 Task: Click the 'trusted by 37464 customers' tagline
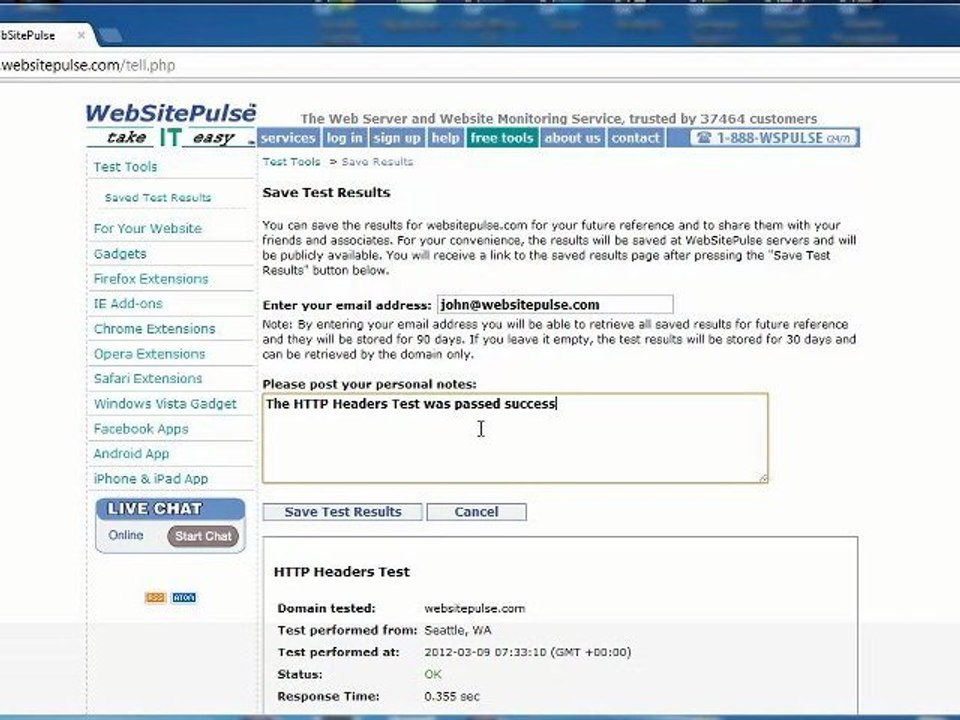coord(723,119)
